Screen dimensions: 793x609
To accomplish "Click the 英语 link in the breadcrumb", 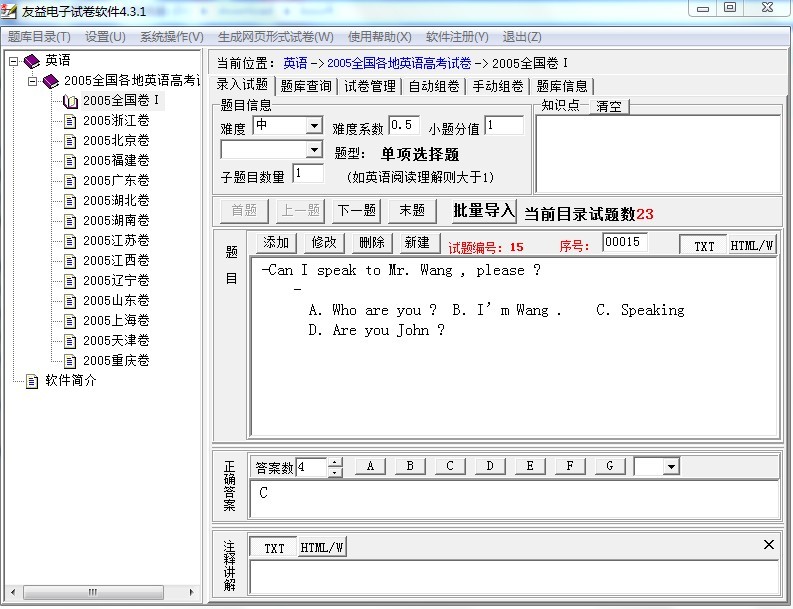I will [295, 64].
